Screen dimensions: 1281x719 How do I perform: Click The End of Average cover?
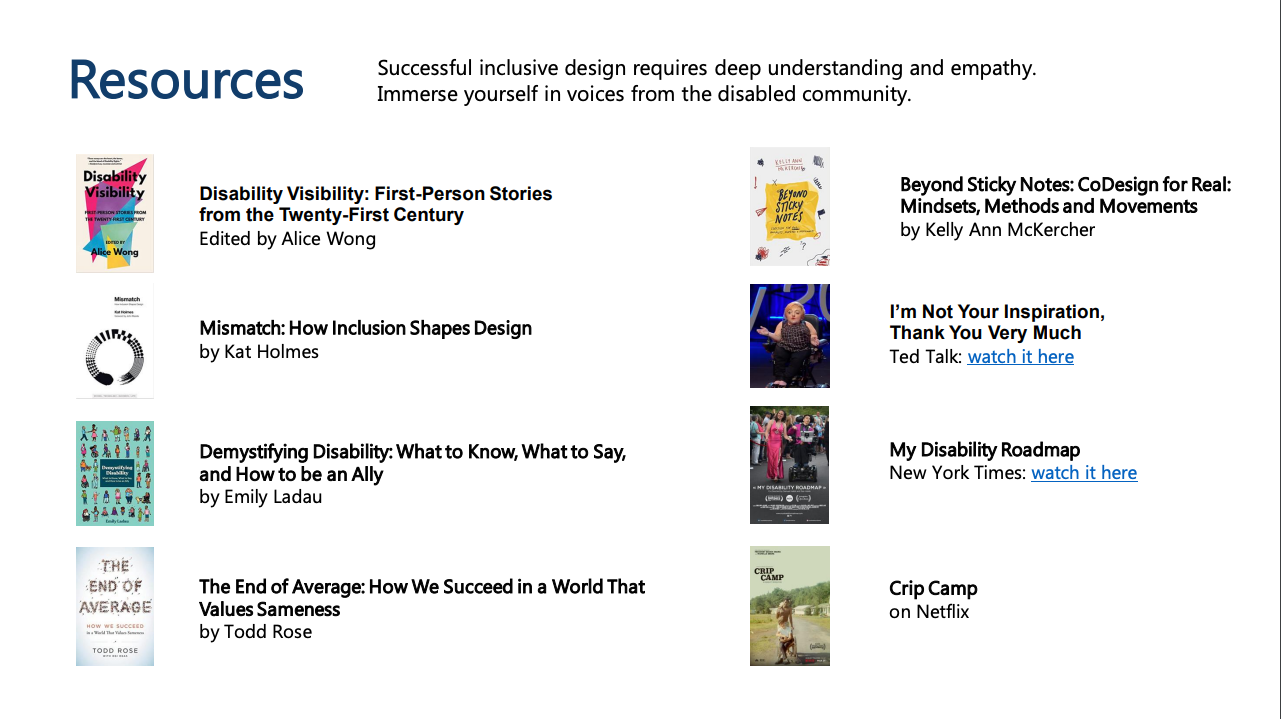pos(115,606)
